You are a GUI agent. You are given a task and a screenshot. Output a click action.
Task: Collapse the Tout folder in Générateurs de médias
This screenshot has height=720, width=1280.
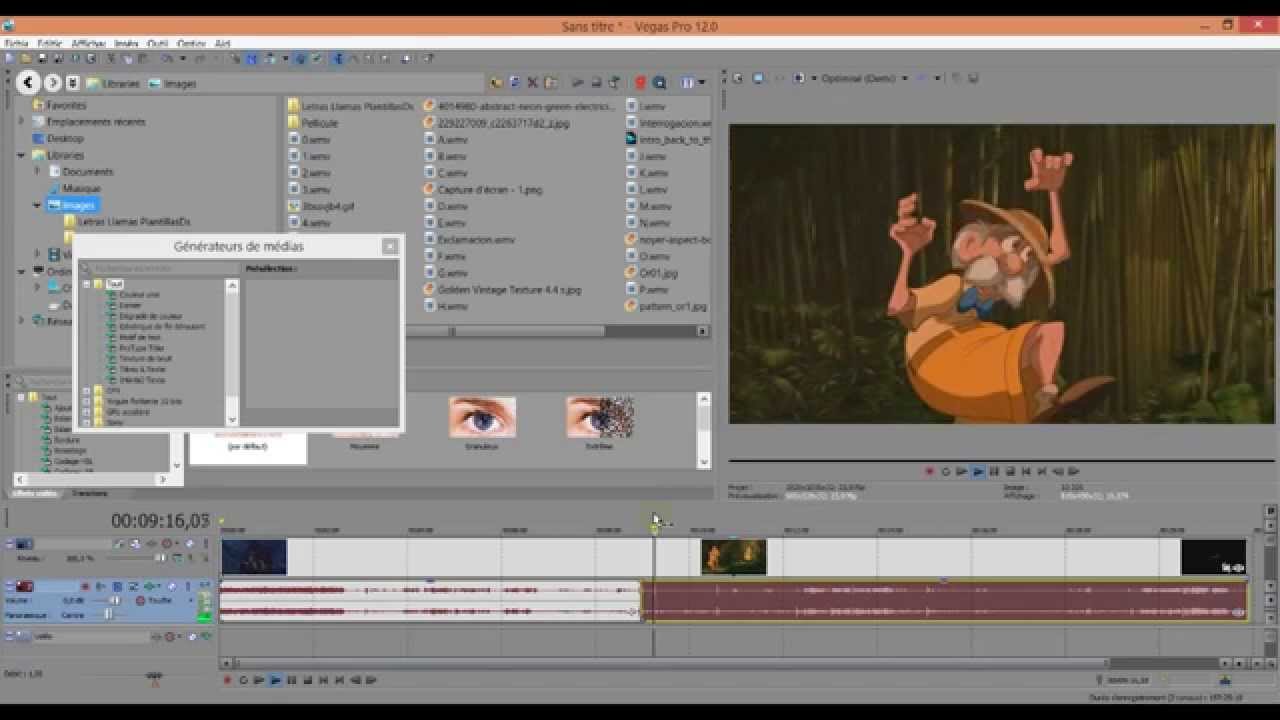(x=87, y=284)
